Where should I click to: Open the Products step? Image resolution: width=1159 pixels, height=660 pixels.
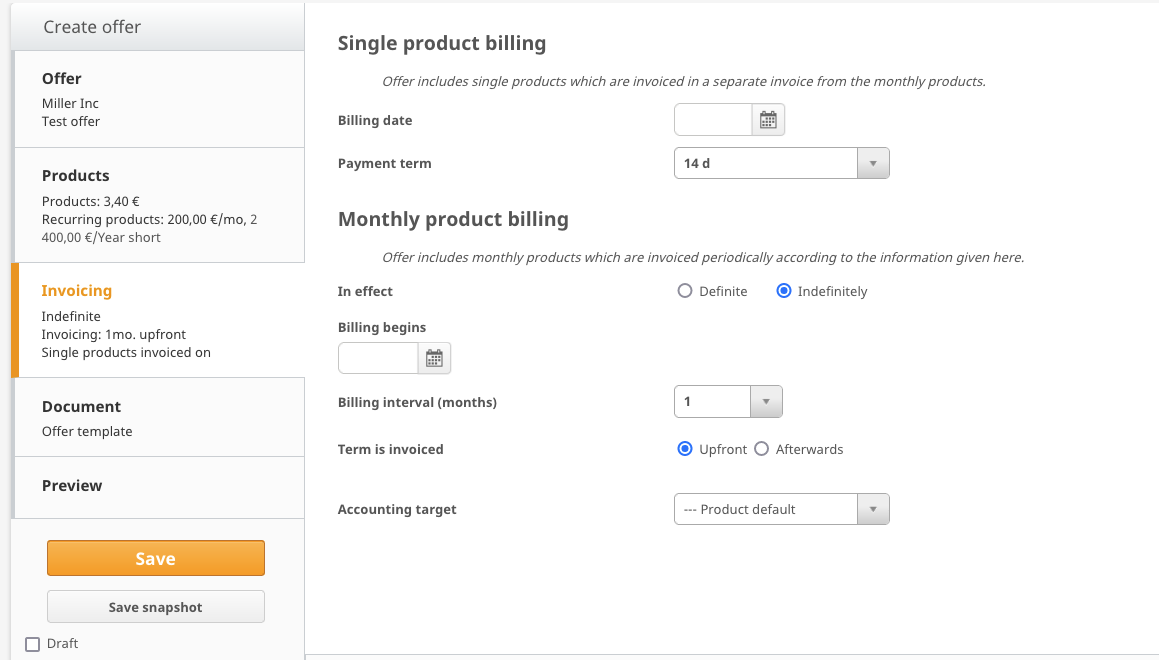[158, 205]
